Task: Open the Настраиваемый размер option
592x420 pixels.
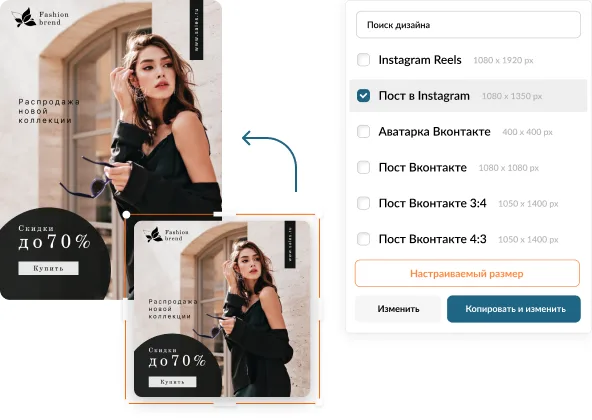Action: (x=467, y=273)
